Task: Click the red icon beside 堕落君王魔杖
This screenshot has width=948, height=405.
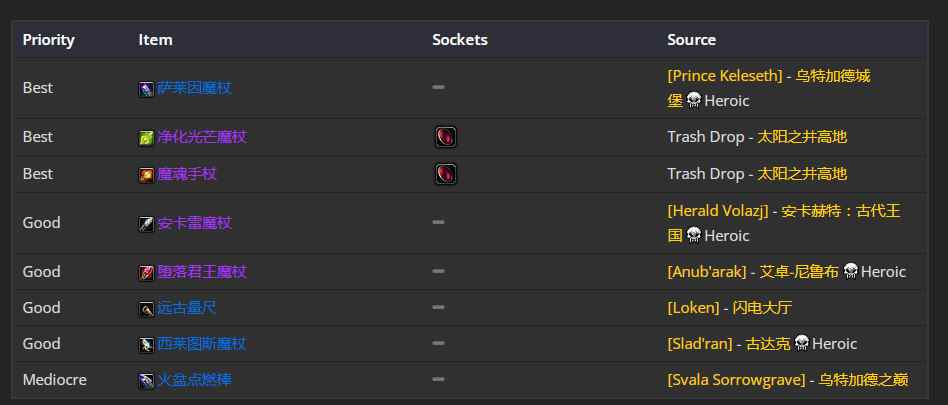Action: [x=146, y=273]
